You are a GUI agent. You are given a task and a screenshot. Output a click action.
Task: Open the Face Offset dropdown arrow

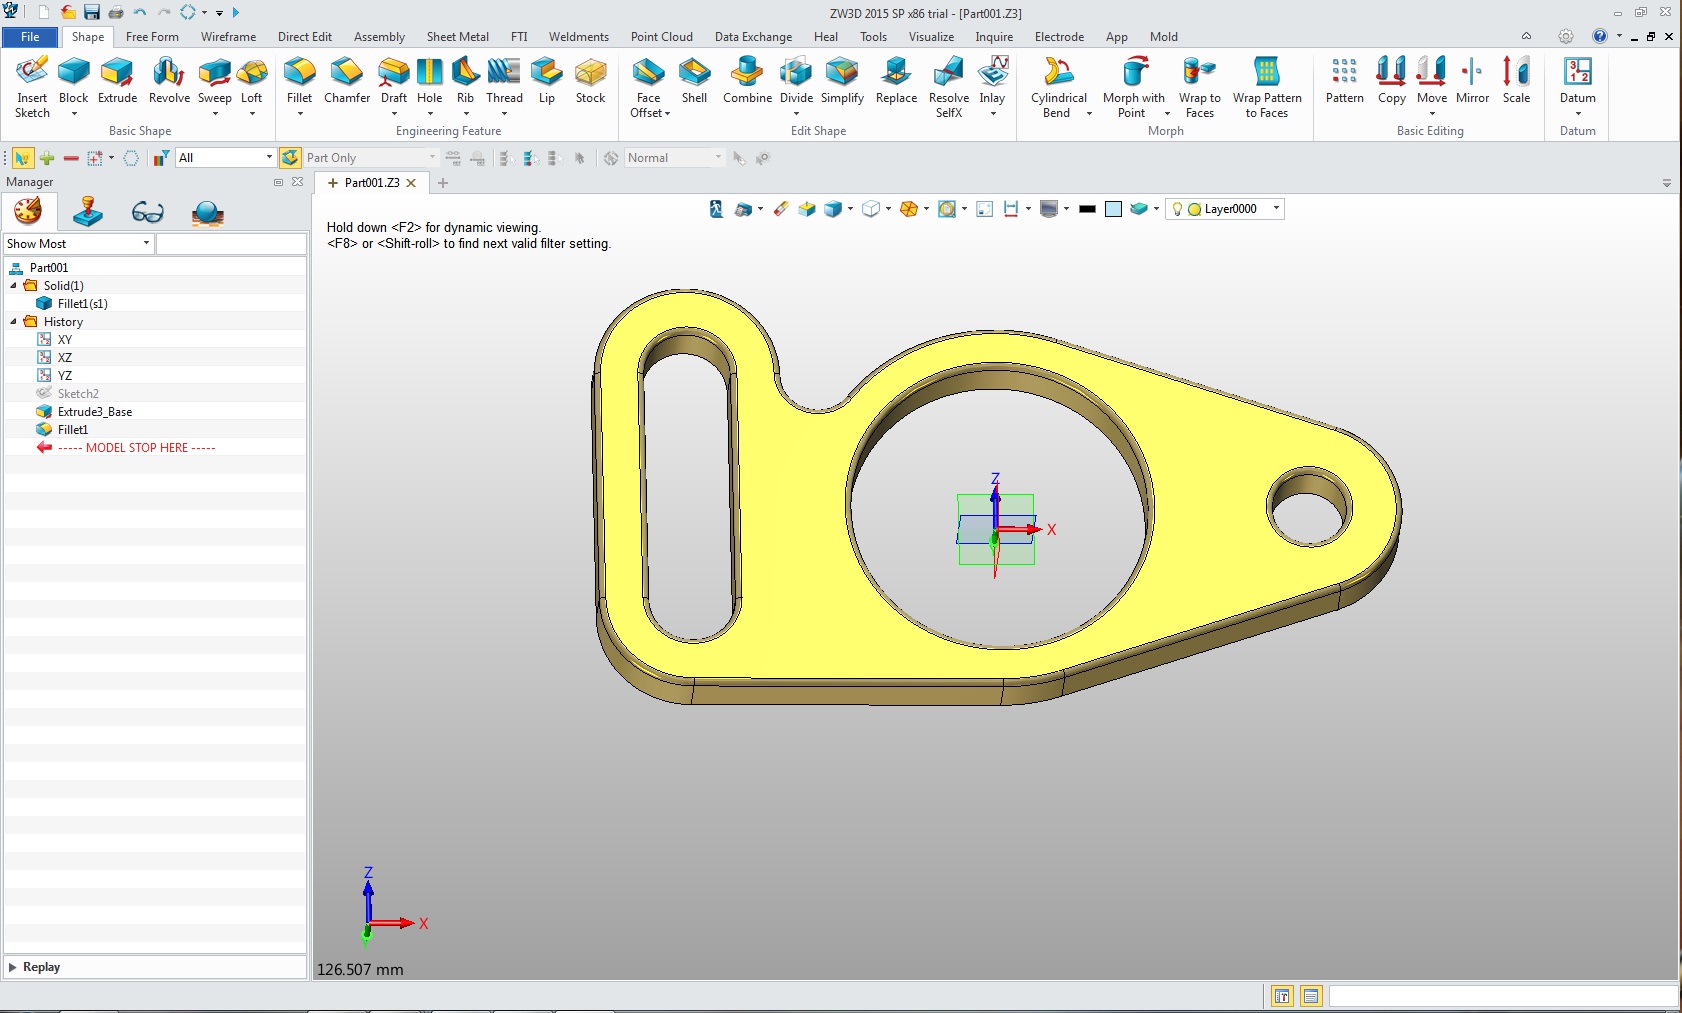[x=667, y=114]
